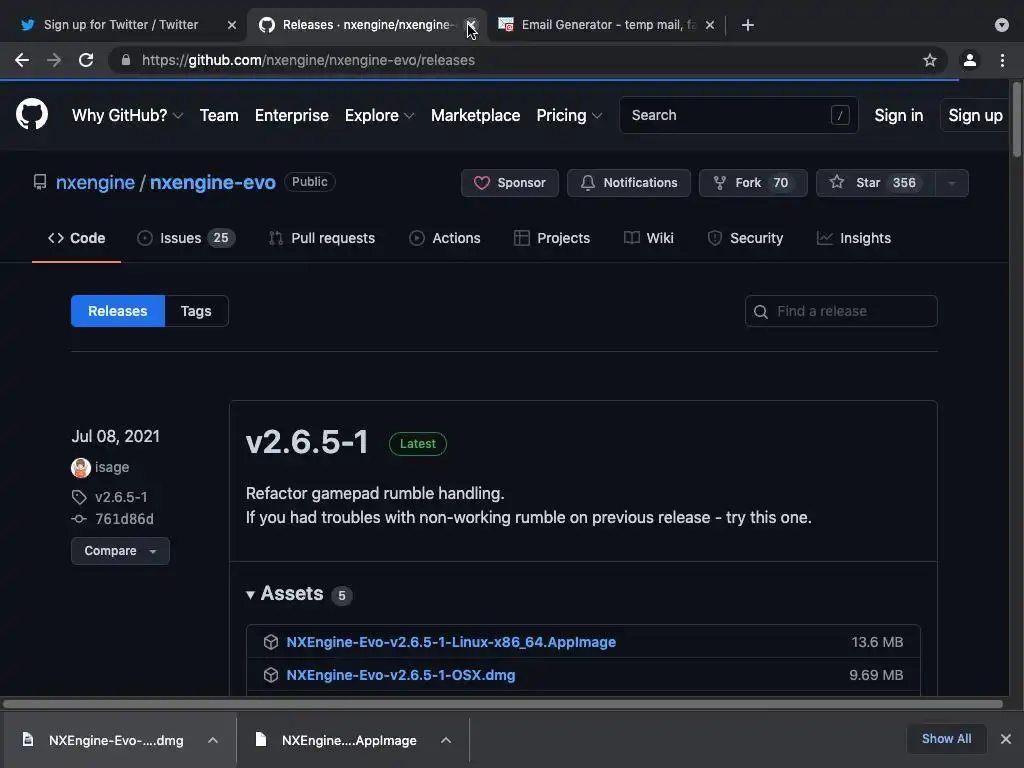Switch to the Email Generator browser tab
1024x768 pixels.
pos(608,25)
